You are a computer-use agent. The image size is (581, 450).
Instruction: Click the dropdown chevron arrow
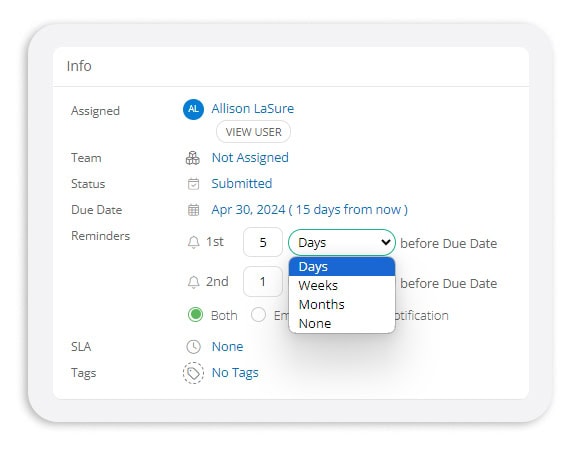(385, 242)
